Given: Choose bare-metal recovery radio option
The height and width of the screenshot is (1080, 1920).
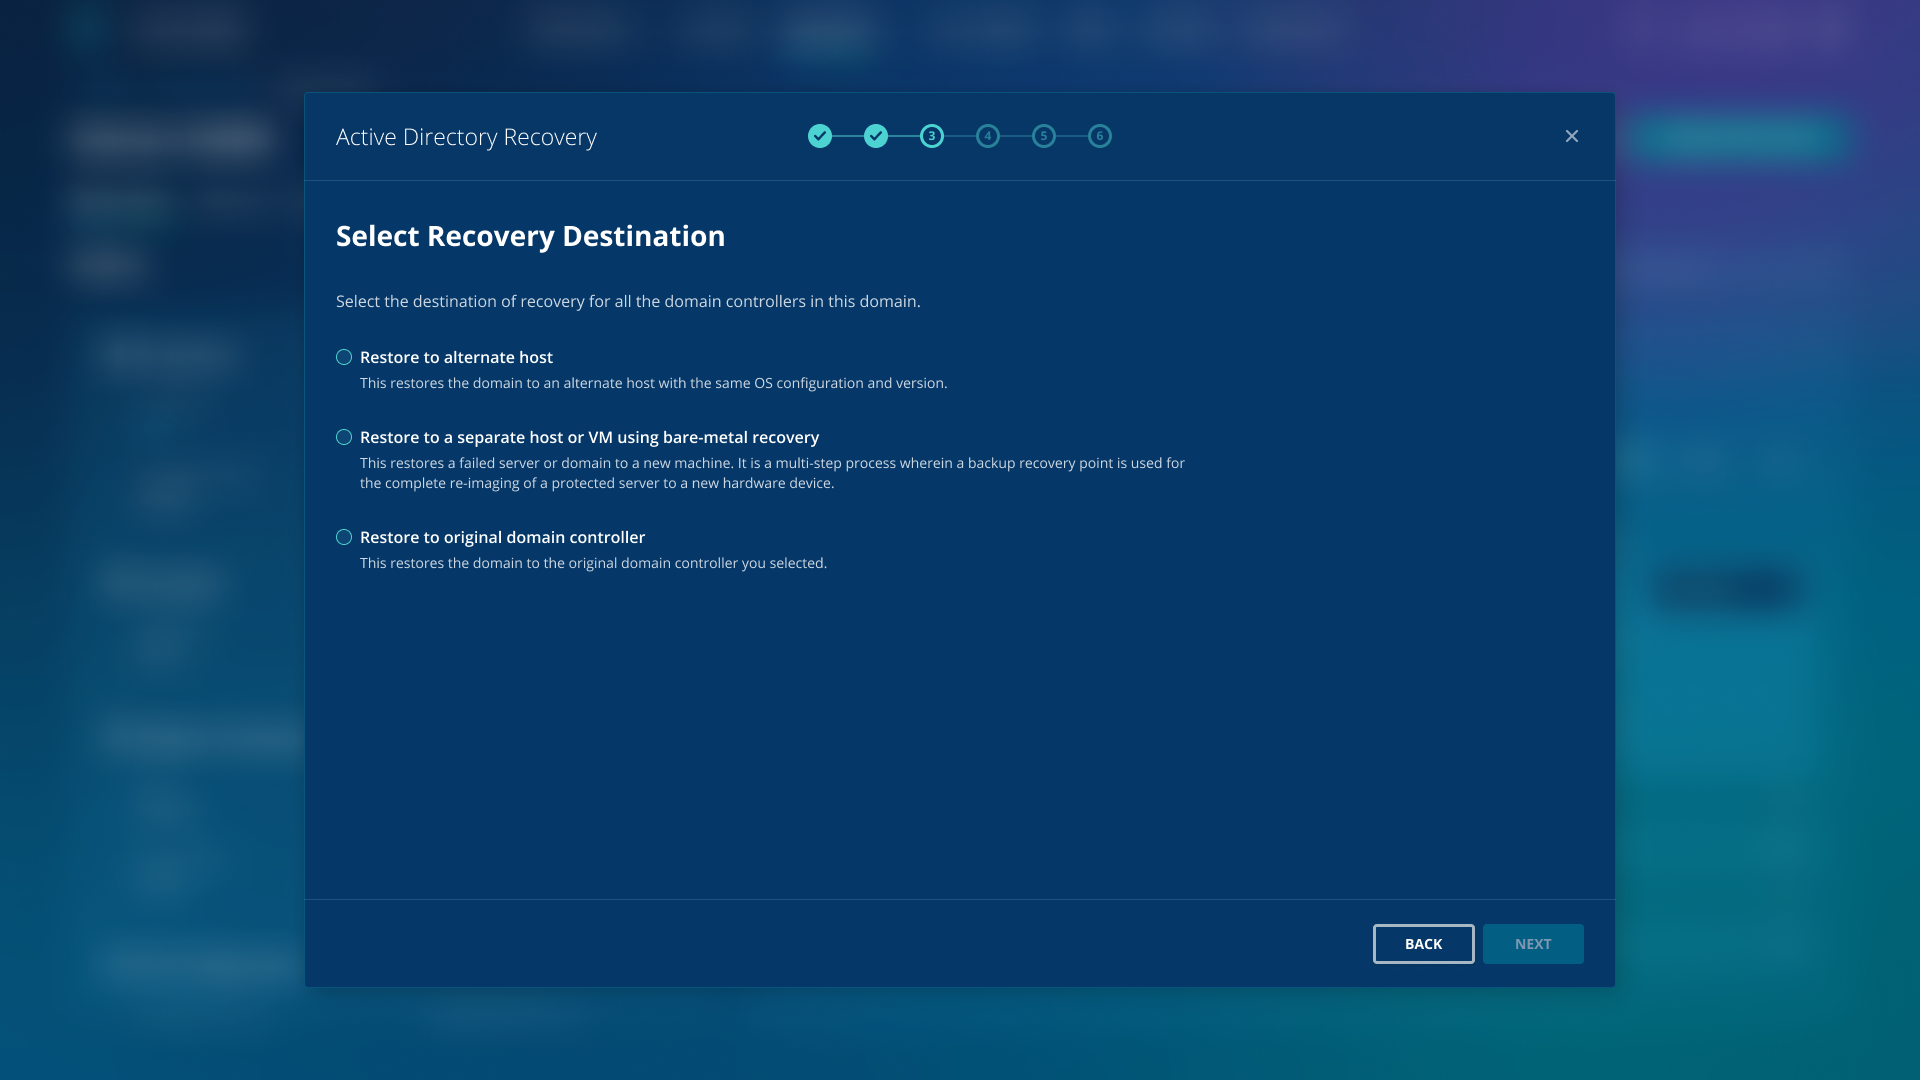Looking at the screenshot, I should tap(344, 437).
